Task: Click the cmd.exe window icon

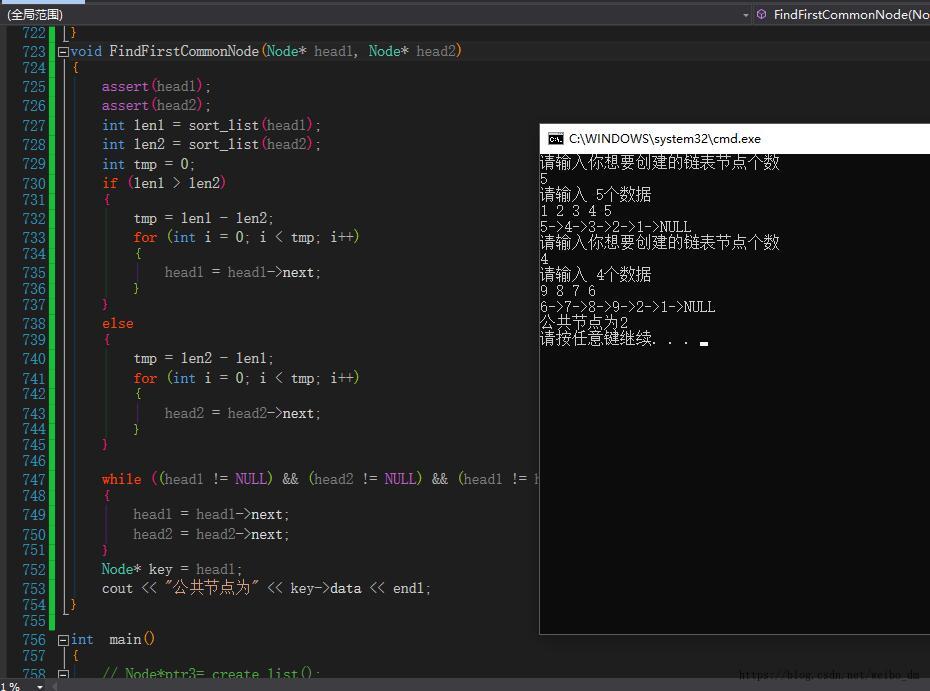Action: tap(556, 139)
